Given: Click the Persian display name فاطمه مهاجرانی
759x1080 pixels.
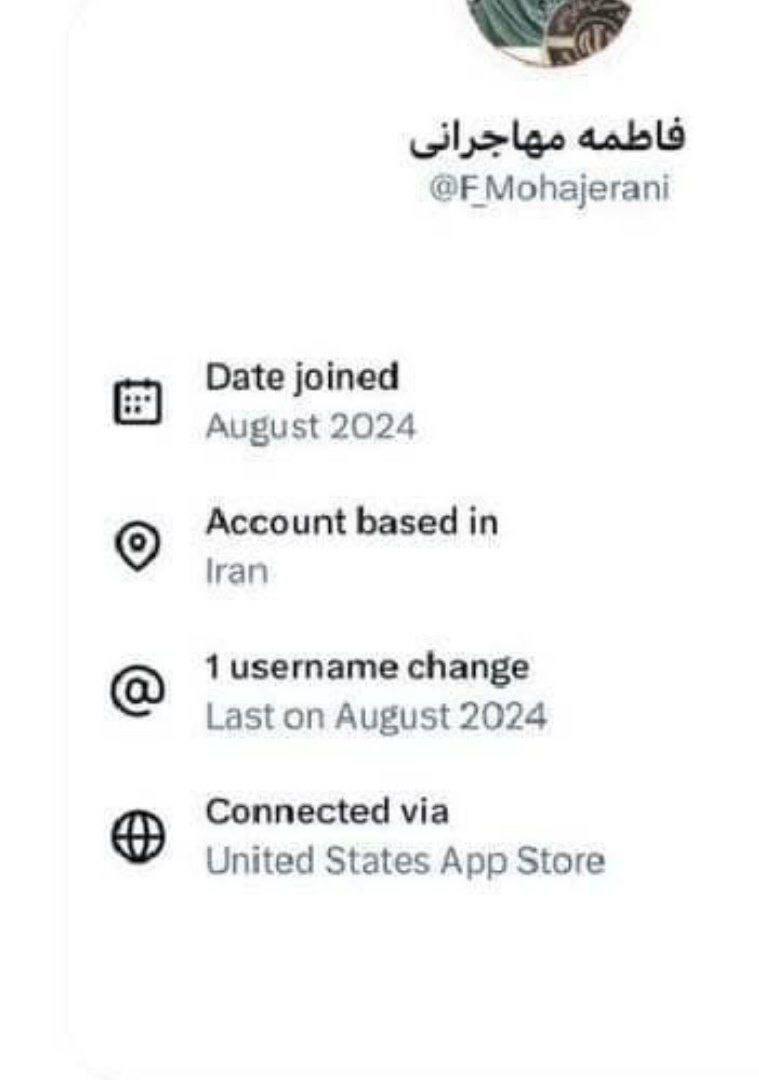Looking at the screenshot, I should pos(547,137).
